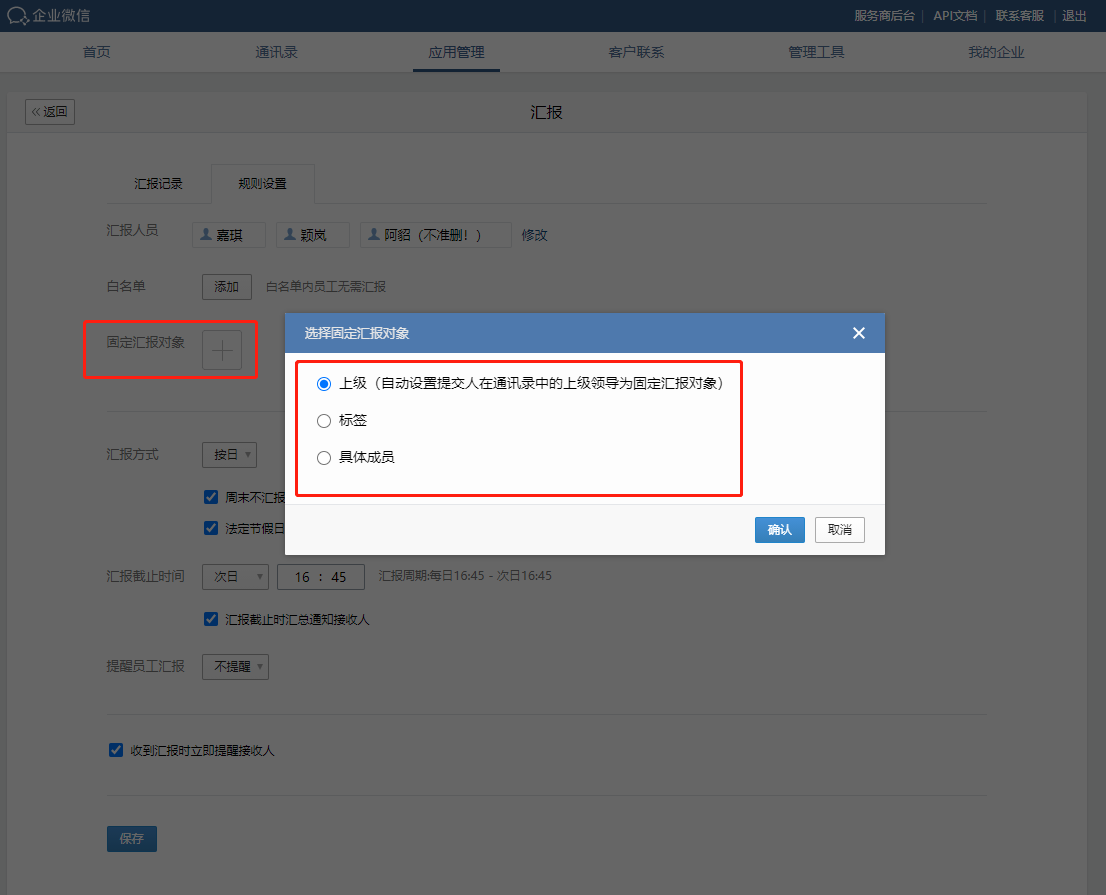Open the 按日 汇报方式 dropdown
Viewport: 1106px width, 895px height.
(229, 455)
